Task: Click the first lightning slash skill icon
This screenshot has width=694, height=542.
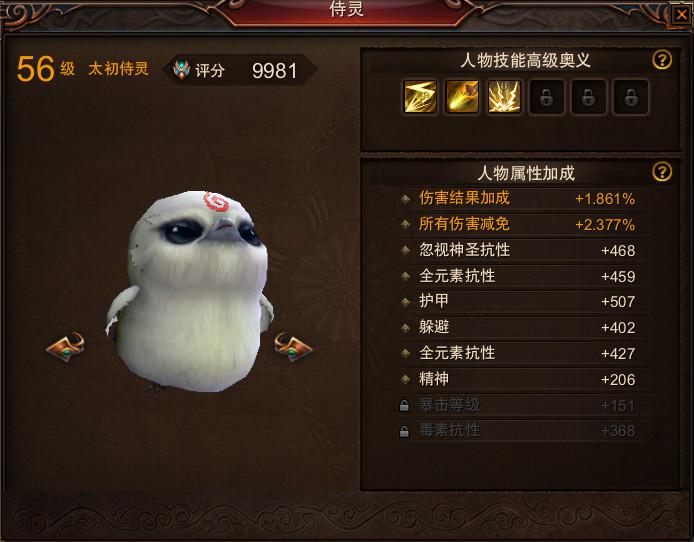Action: tap(420, 96)
